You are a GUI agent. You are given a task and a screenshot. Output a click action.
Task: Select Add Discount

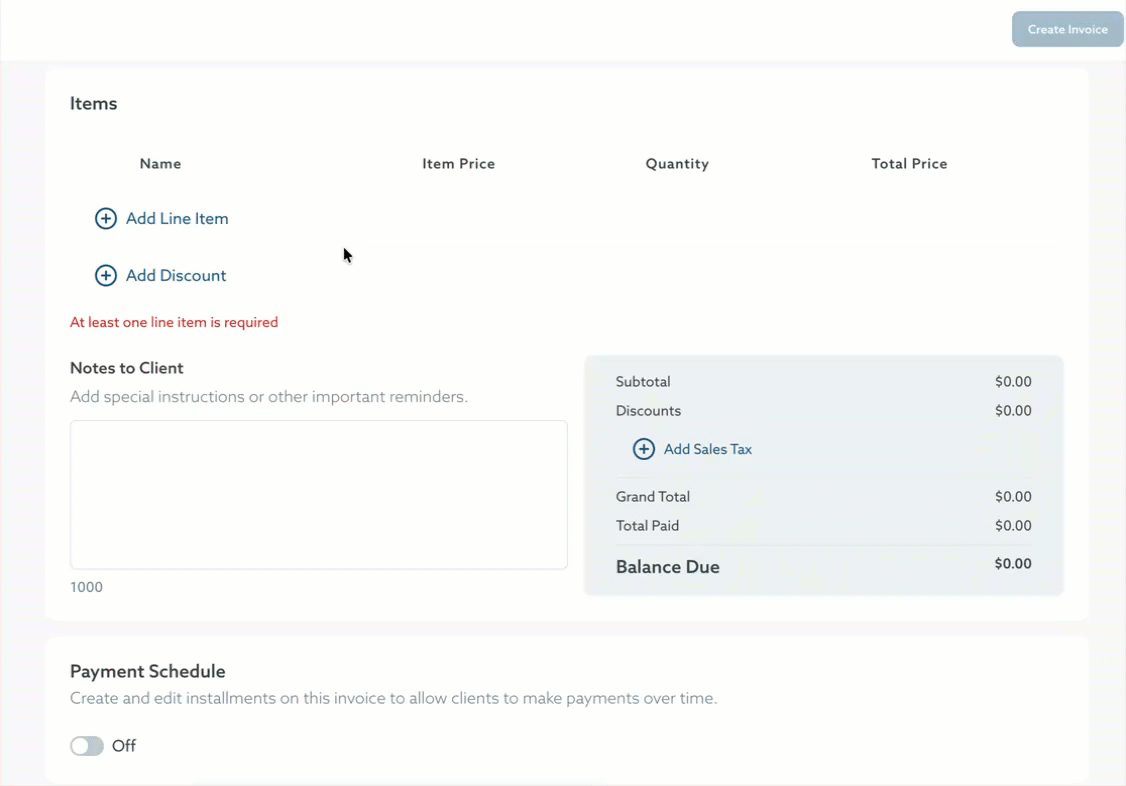[x=173, y=275]
